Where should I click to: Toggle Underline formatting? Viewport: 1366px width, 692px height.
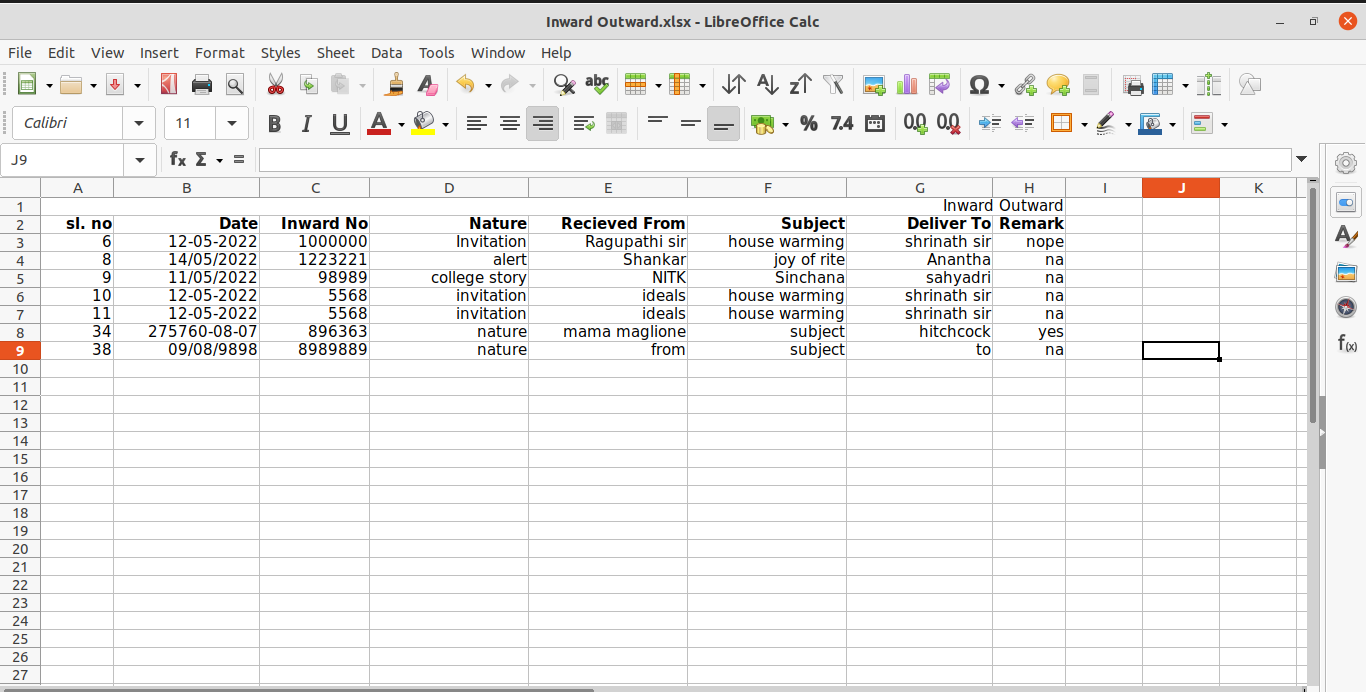pyautogui.click(x=340, y=124)
